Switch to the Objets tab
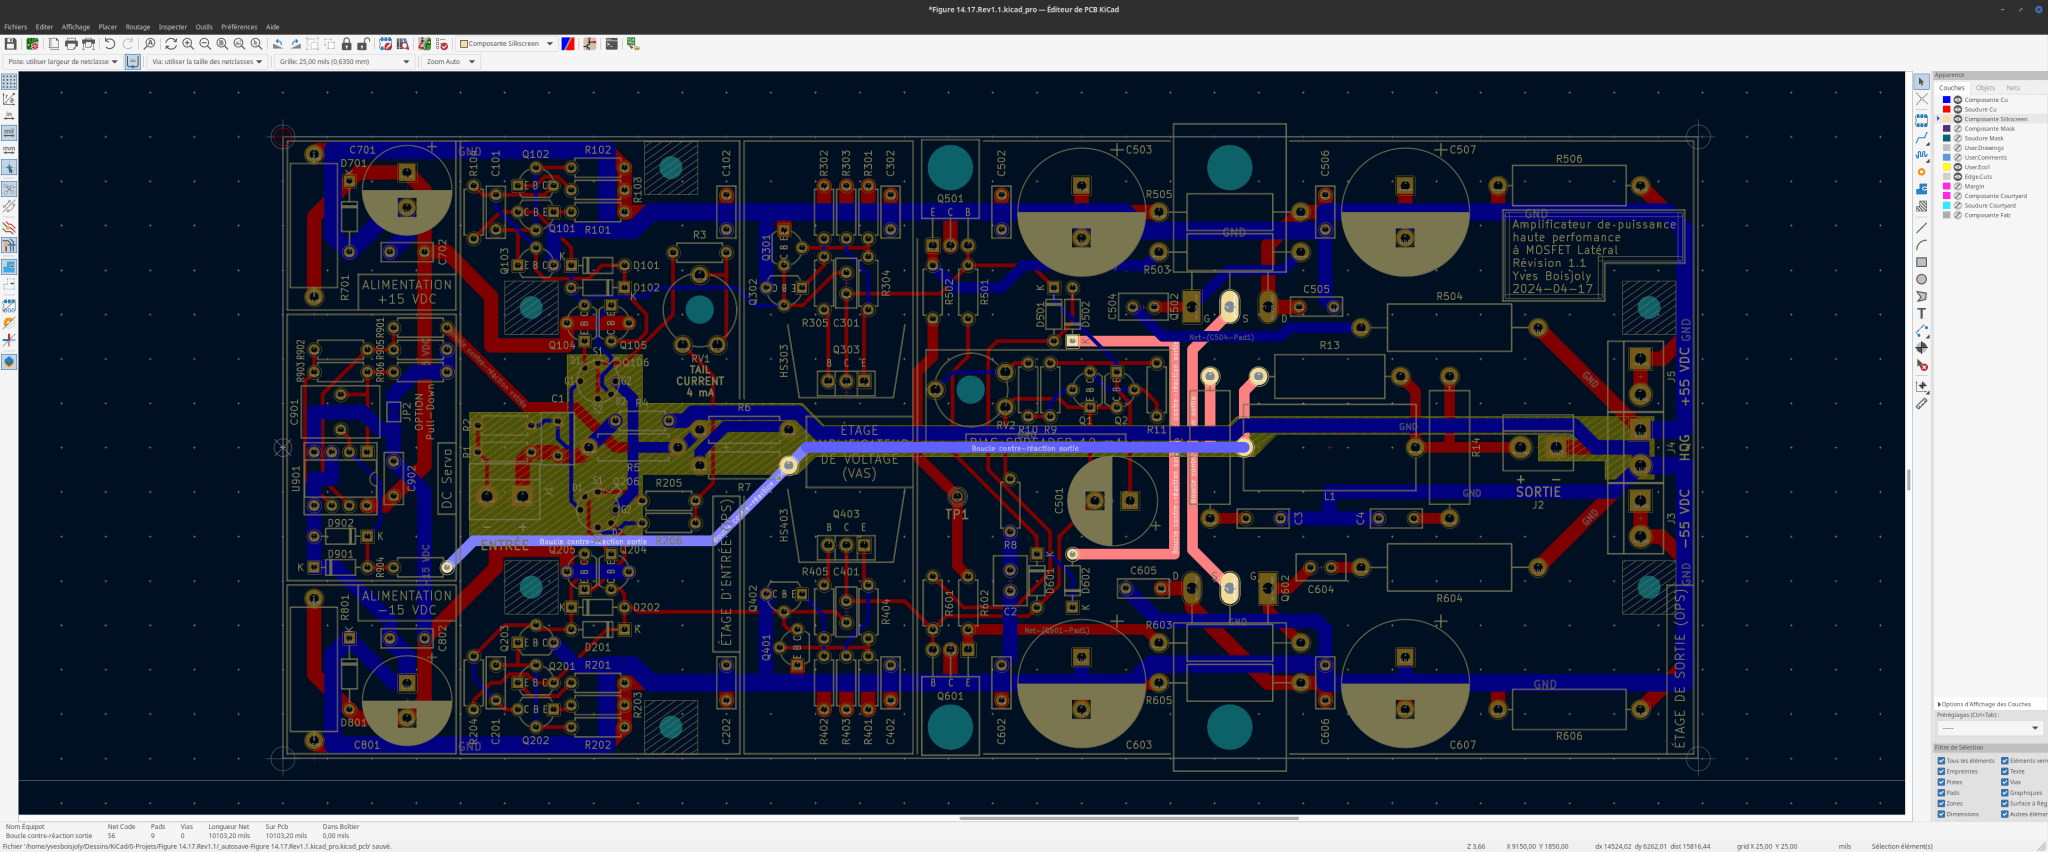The width and height of the screenshot is (2048, 852). [x=1985, y=88]
